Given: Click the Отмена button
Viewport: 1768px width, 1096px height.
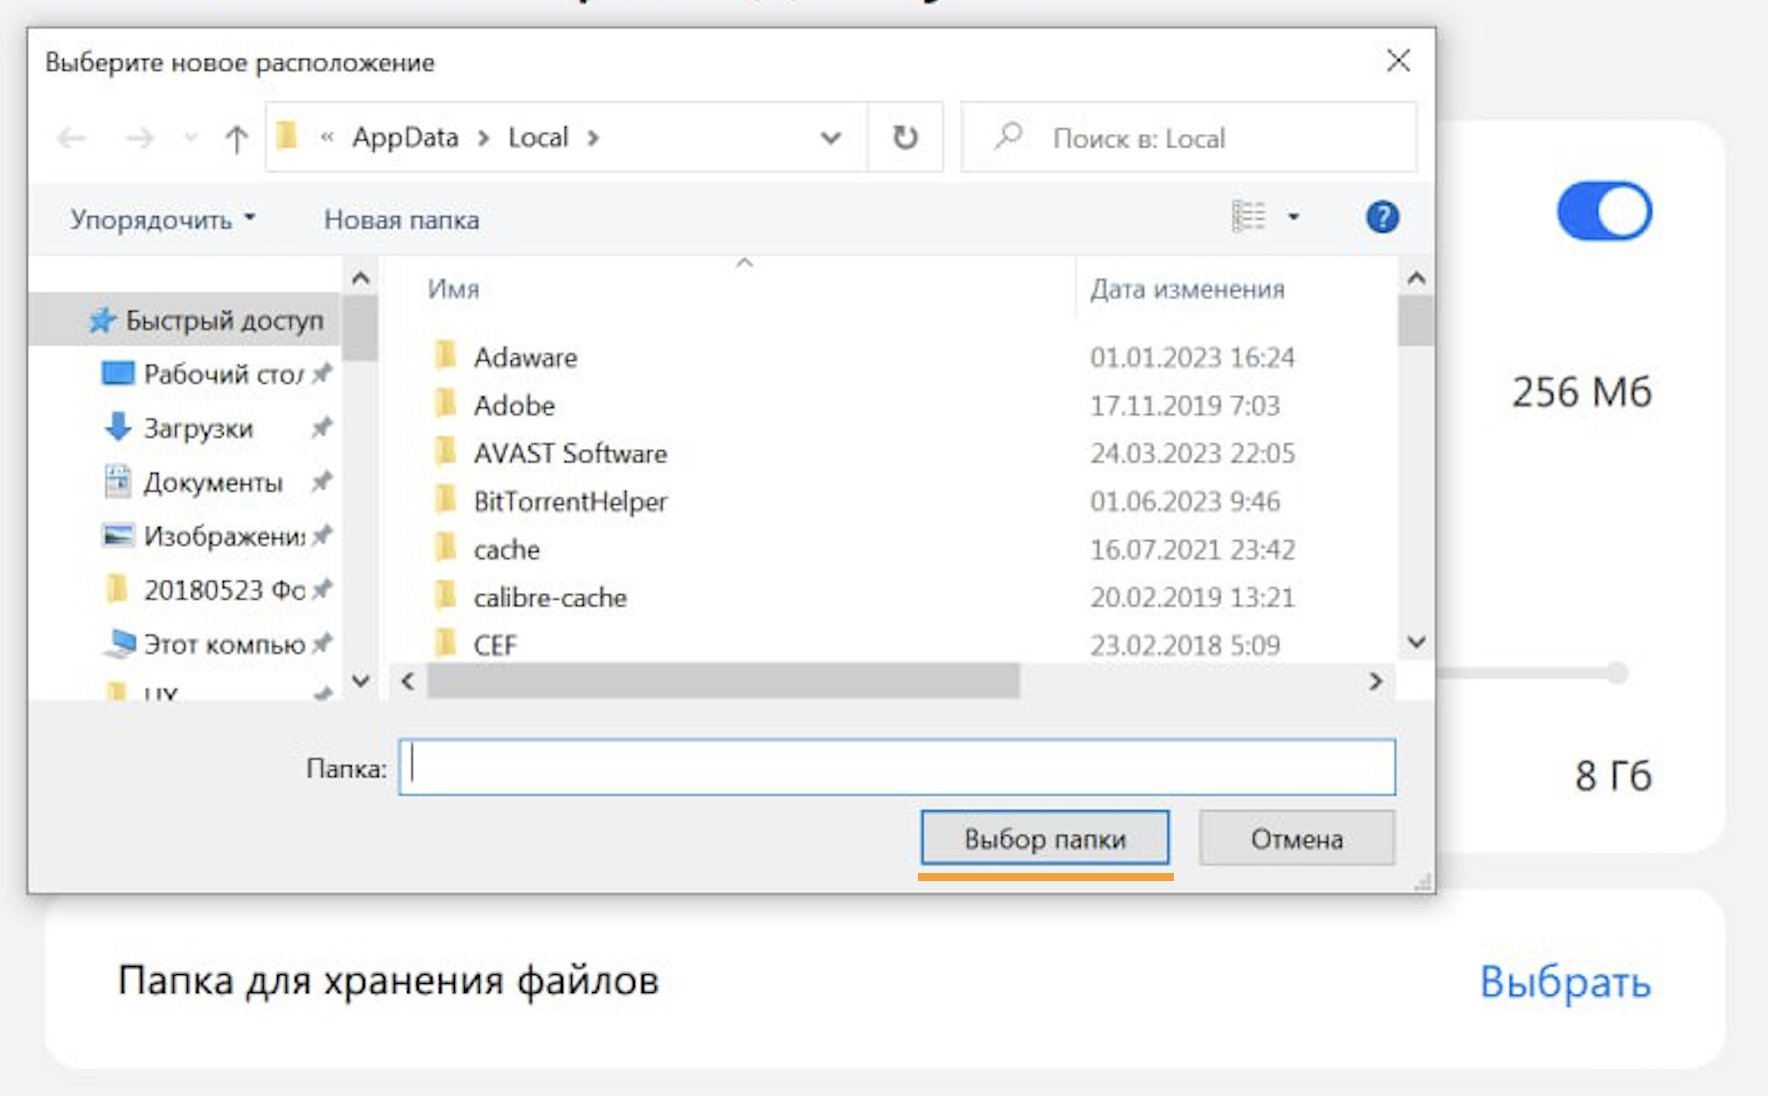Looking at the screenshot, I should click(1296, 838).
